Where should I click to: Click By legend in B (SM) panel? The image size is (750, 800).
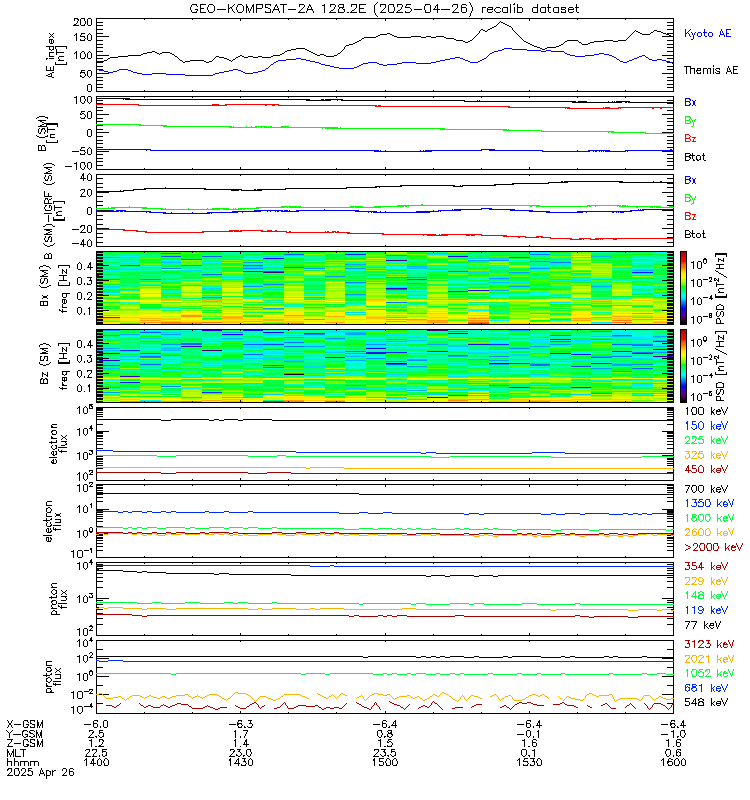click(690, 121)
